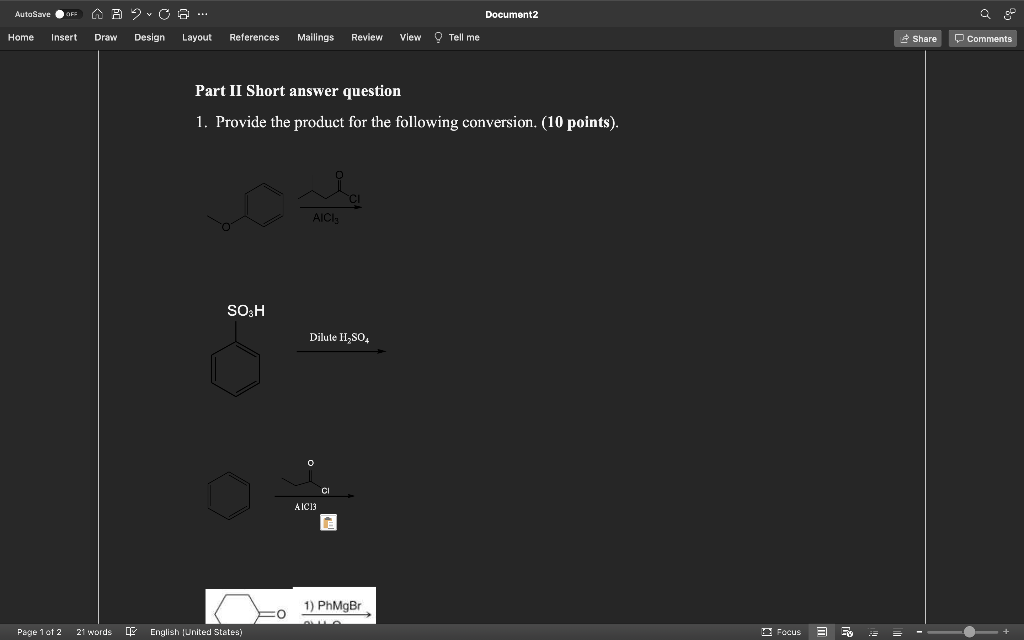Viewport: 1024px width, 640px height.
Task: Redo using the Redo icon
Action: pyautogui.click(x=164, y=14)
